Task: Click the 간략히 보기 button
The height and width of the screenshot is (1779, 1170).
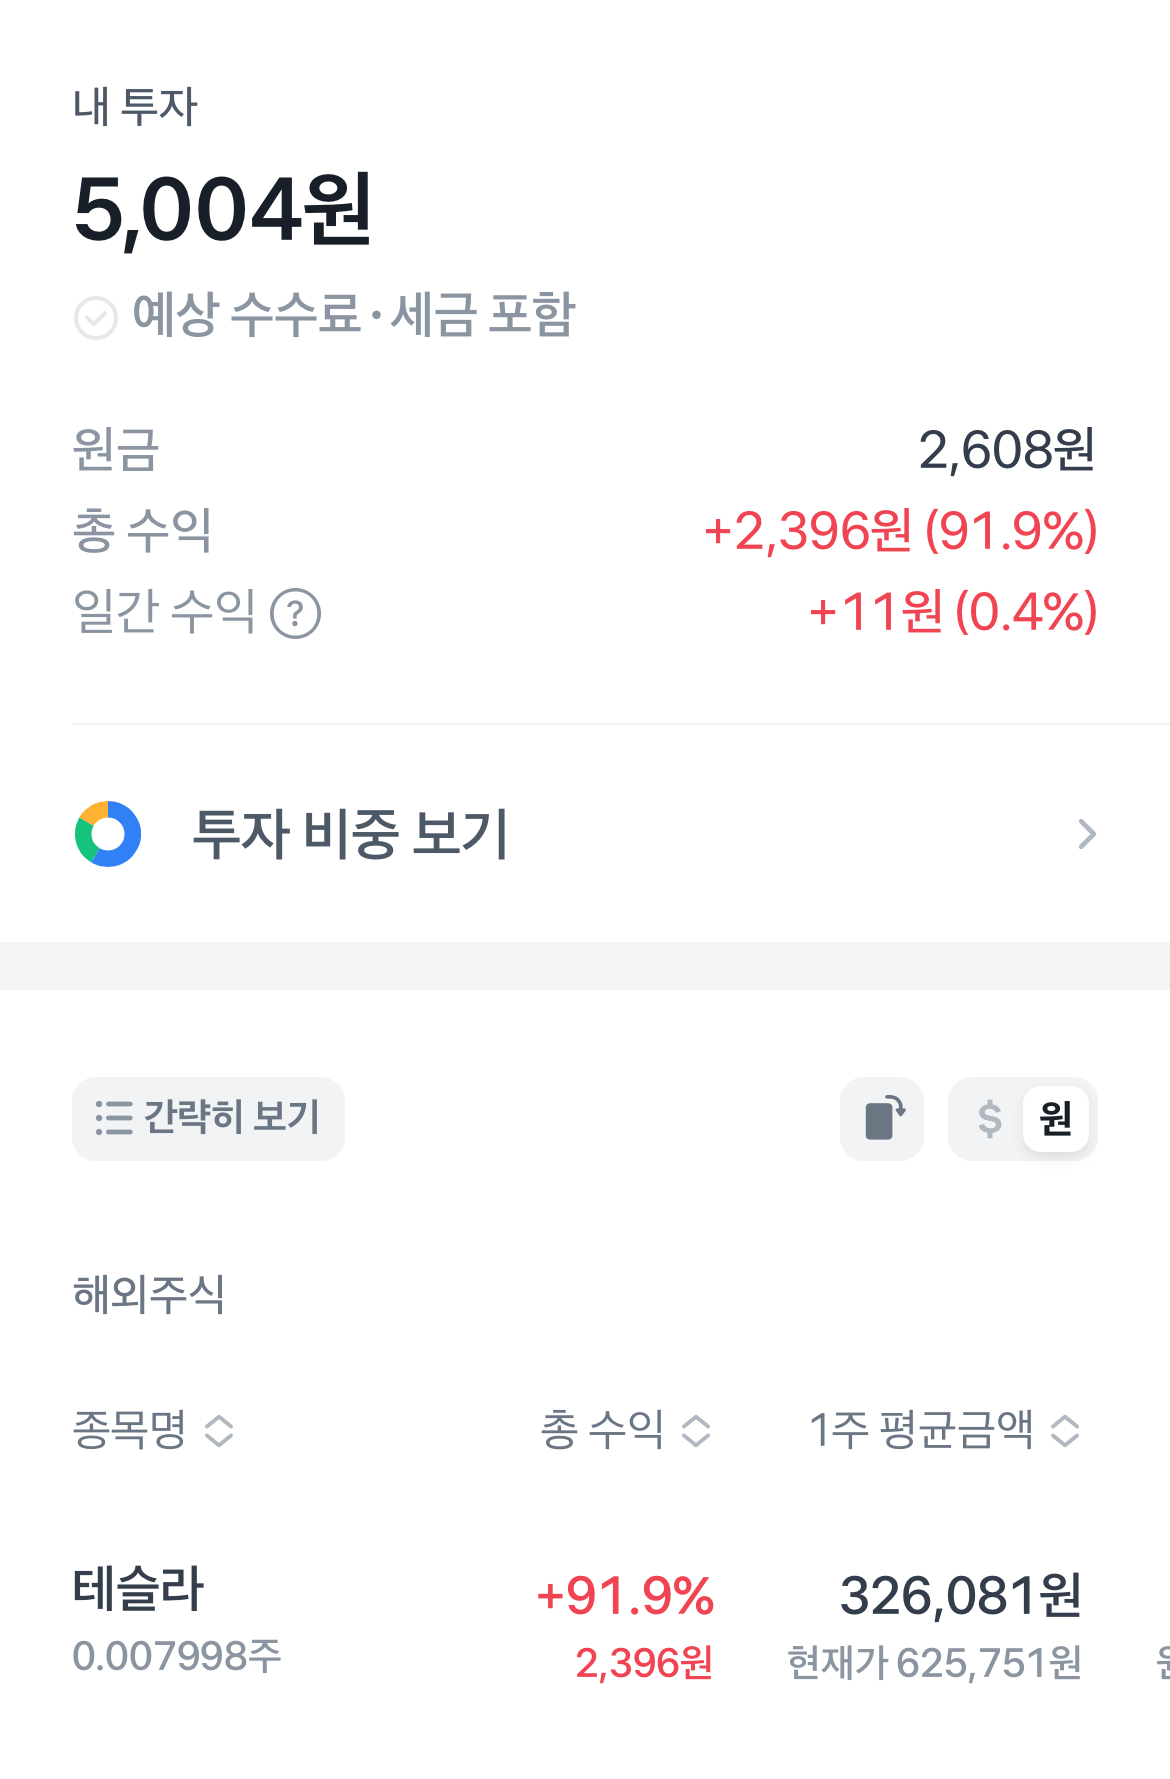Action: point(208,1118)
